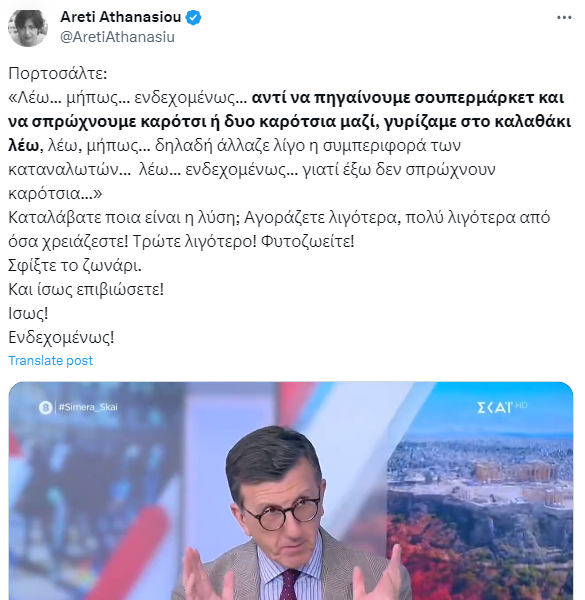Click the single-word line "Ισως!"
585x600 pixels.
point(28,313)
